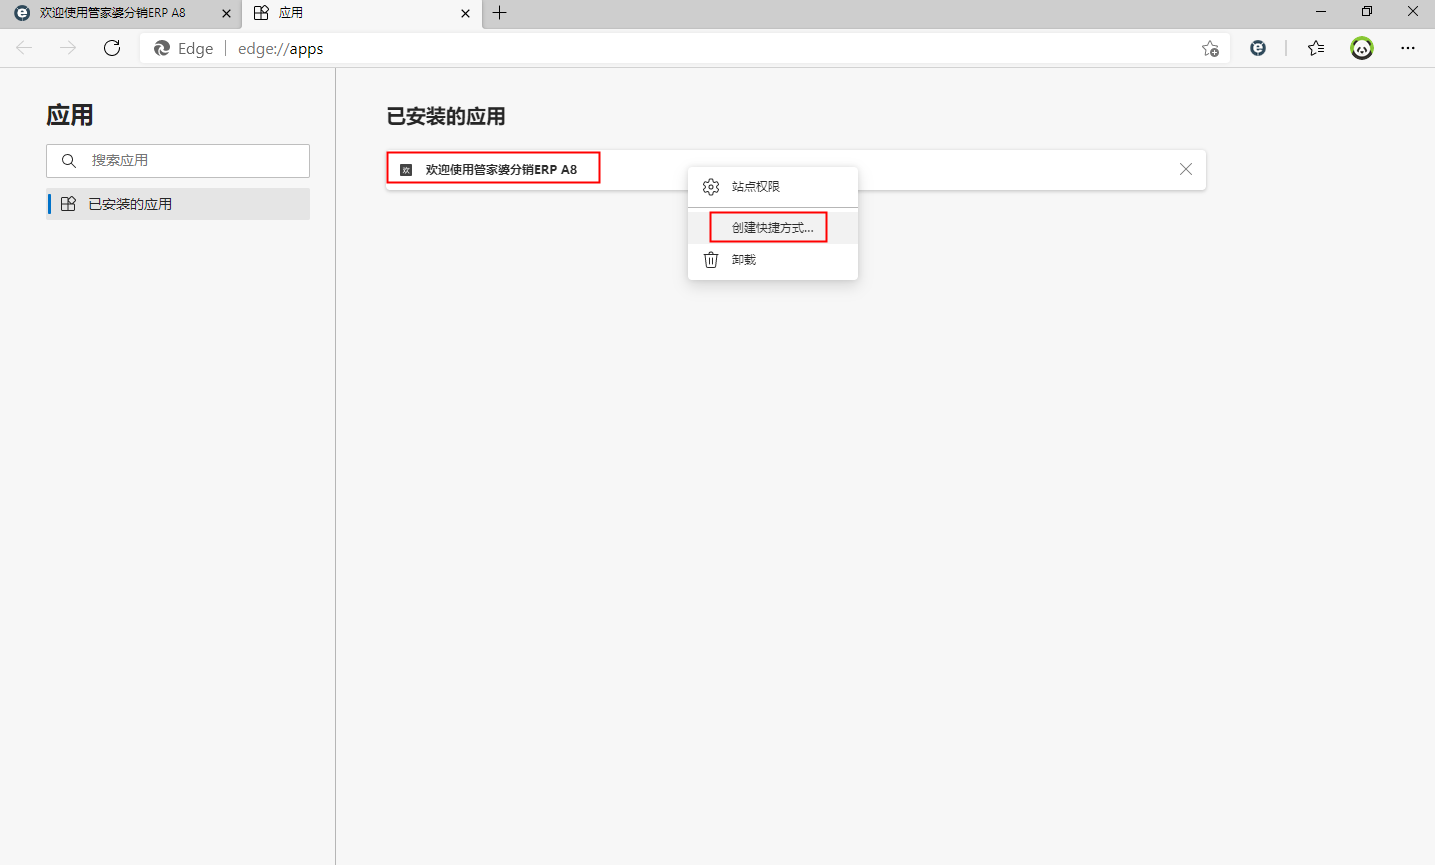This screenshot has width=1435, height=865.
Task: Open a new browser tab
Action: [x=500, y=13]
